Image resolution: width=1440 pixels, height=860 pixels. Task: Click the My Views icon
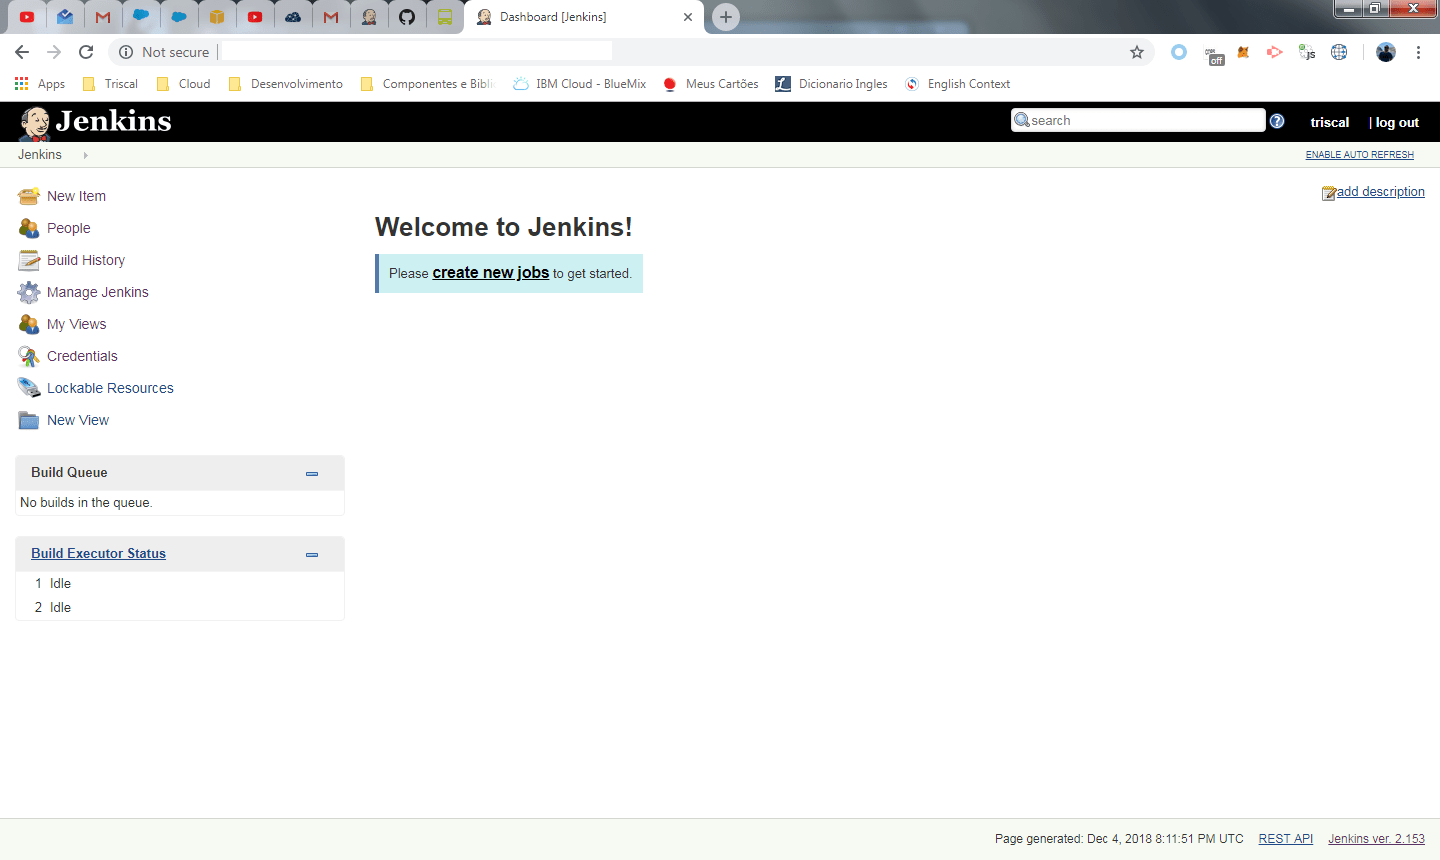(x=29, y=324)
